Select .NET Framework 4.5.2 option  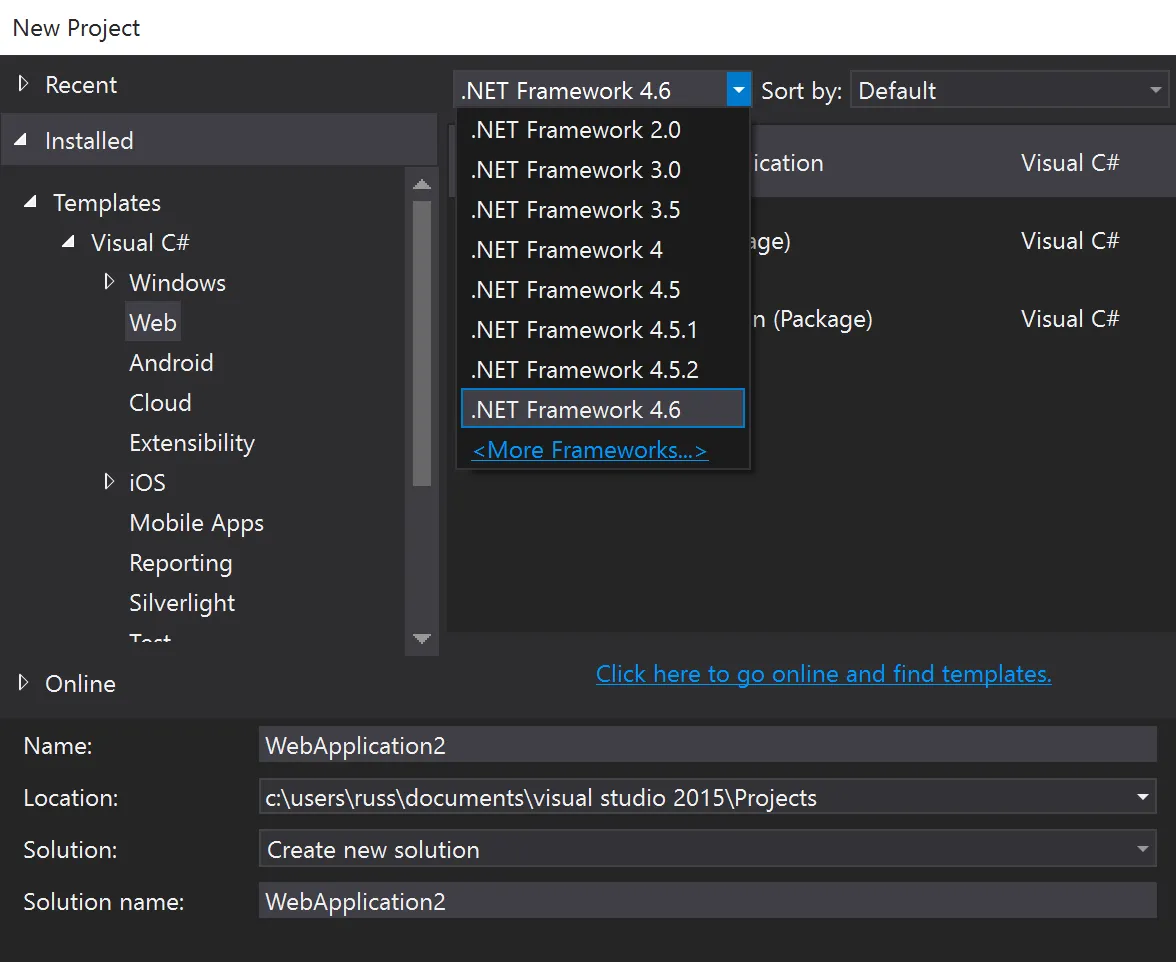[585, 370]
